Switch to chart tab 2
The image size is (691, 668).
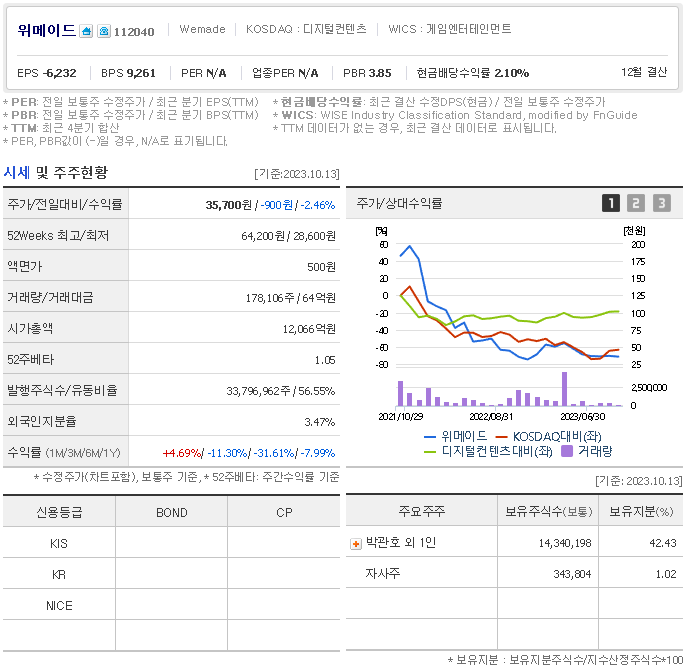click(x=636, y=203)
